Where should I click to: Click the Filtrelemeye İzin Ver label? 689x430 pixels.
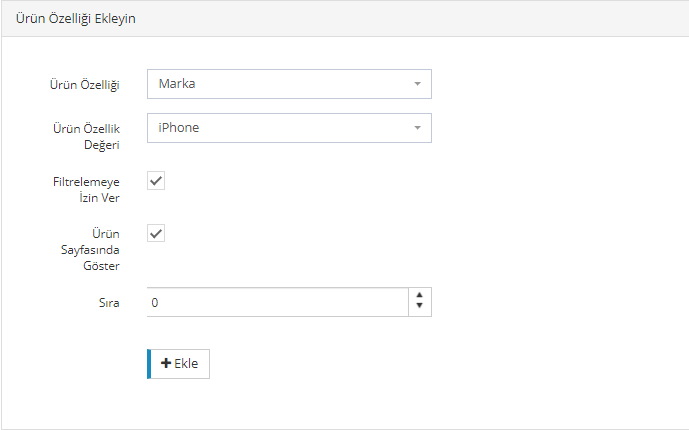(86, 190)
